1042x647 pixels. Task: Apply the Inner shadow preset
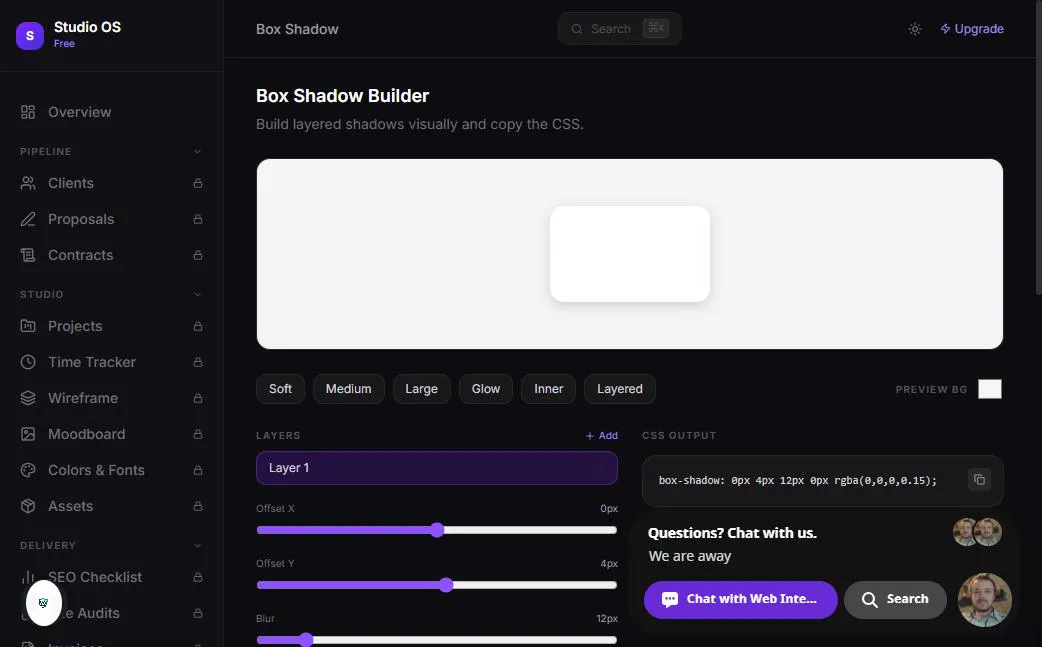(549, 389)
